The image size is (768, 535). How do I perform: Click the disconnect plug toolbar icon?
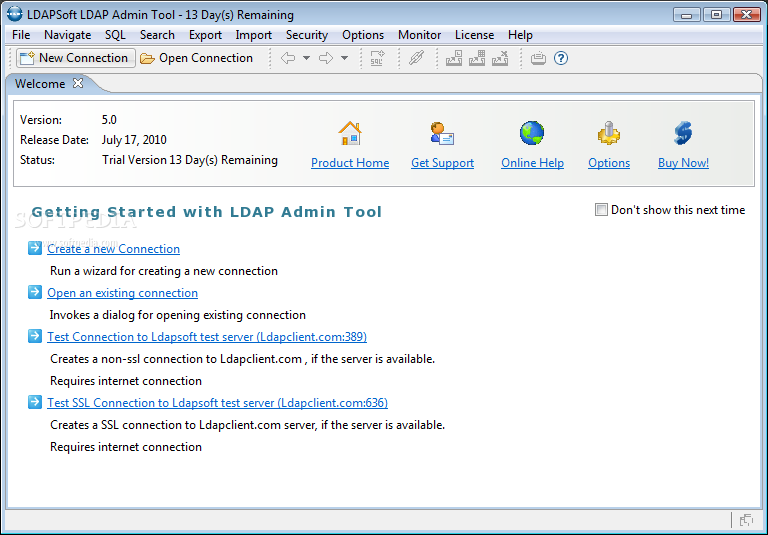pyautogui.click(x=416, y=58)
